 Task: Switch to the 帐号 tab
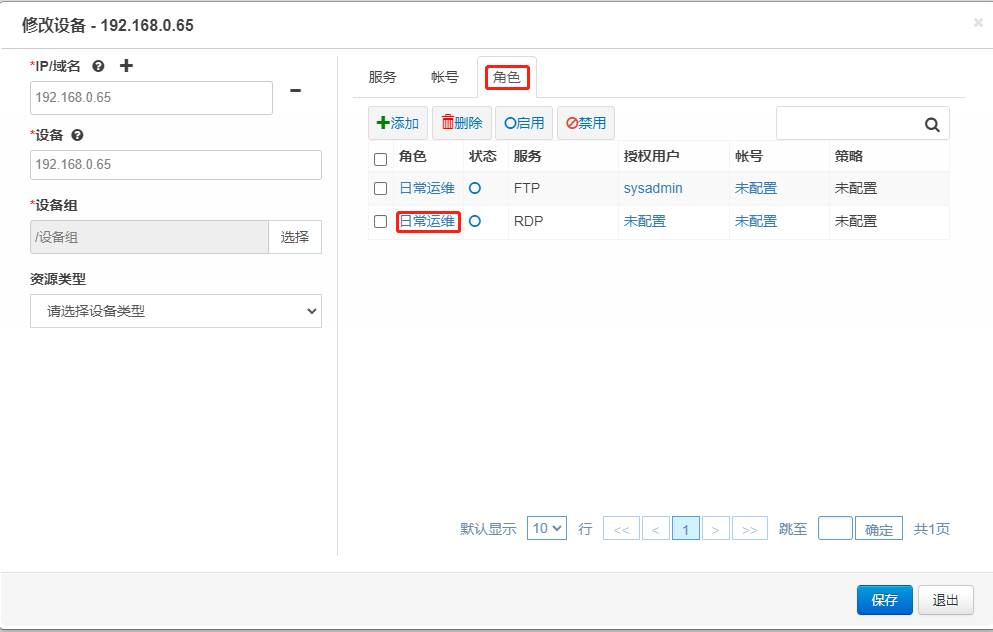pyautogui.click(x=445, y=77)
